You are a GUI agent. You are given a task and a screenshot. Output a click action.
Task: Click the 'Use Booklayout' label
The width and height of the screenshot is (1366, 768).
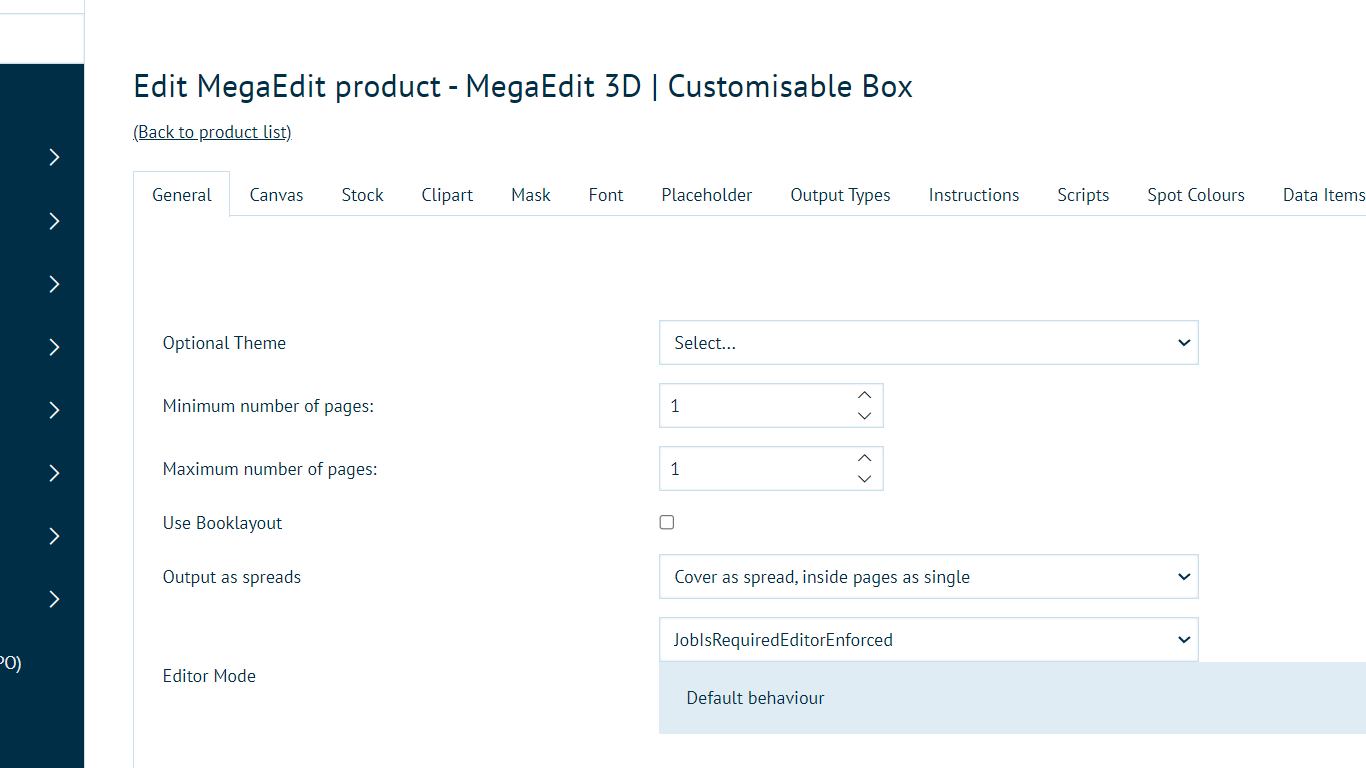pyautogui.click(x=223, y=523)
